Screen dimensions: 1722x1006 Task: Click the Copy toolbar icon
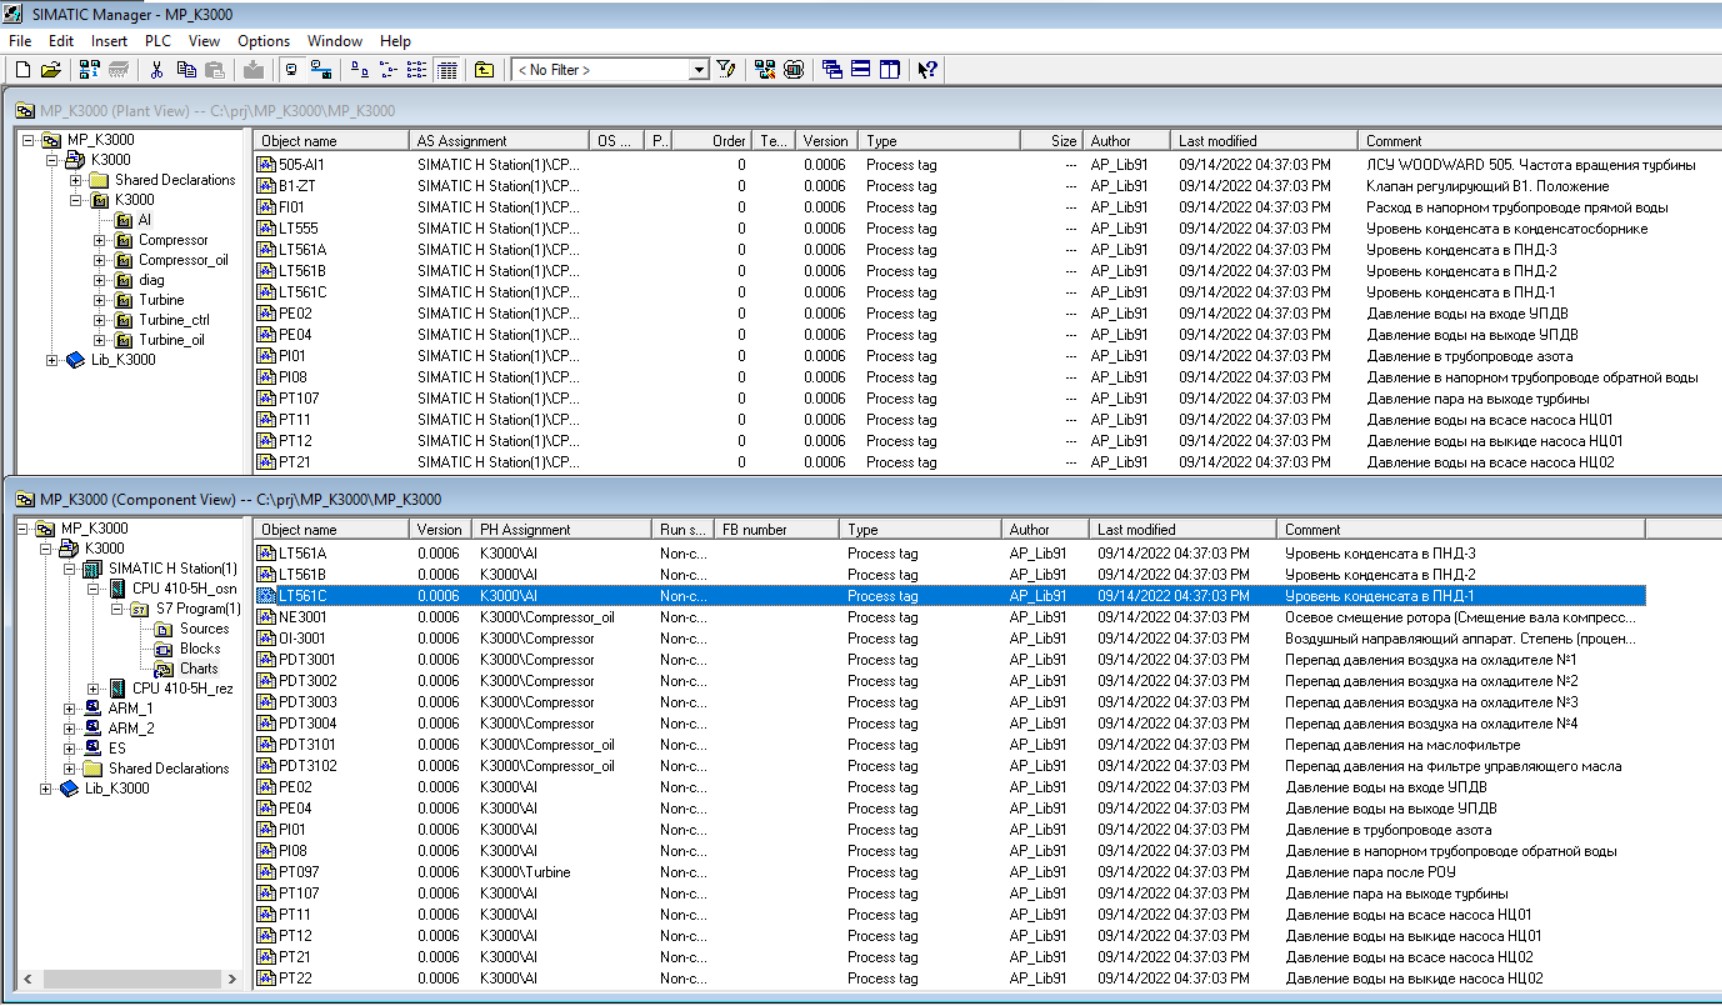pos(186,69)
